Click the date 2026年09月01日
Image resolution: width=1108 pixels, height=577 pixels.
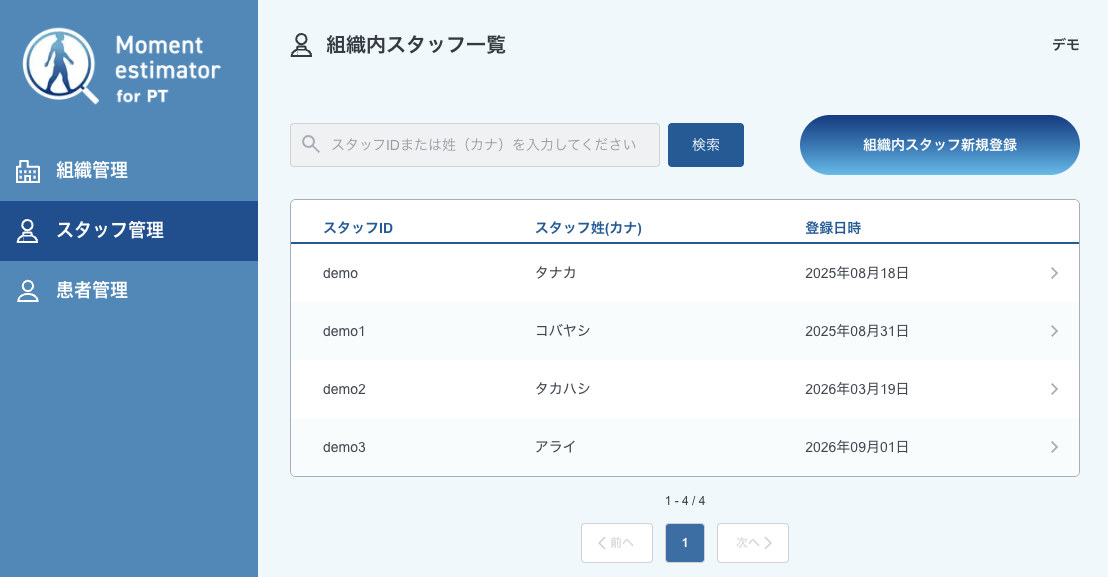tap(857, 447)
